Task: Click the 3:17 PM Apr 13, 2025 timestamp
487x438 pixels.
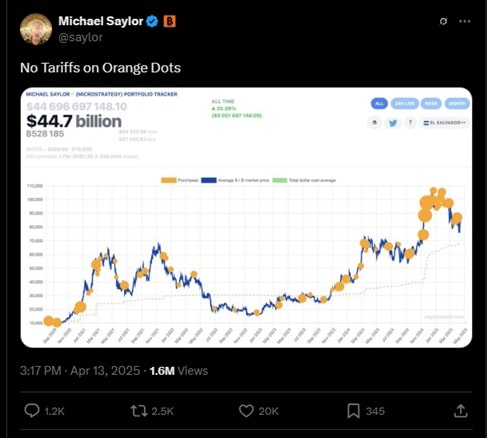Action: click(x=80, y=371)
